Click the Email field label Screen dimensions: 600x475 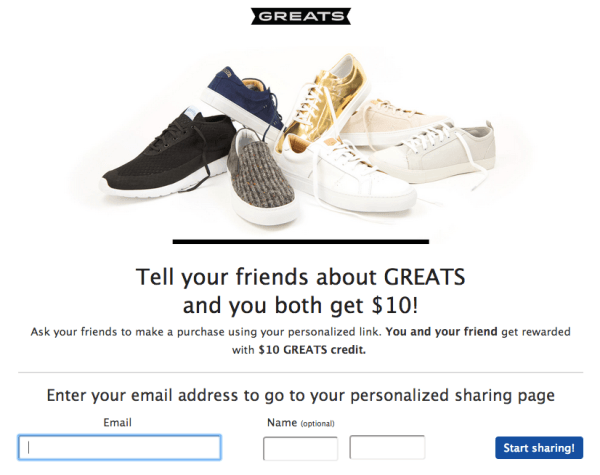[x=118, y=423]
